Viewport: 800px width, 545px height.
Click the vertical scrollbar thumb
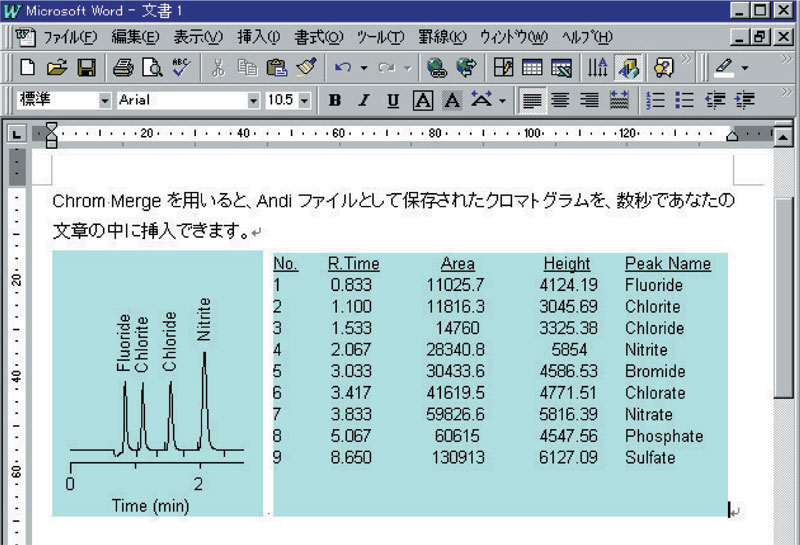[x=783, y=296]
